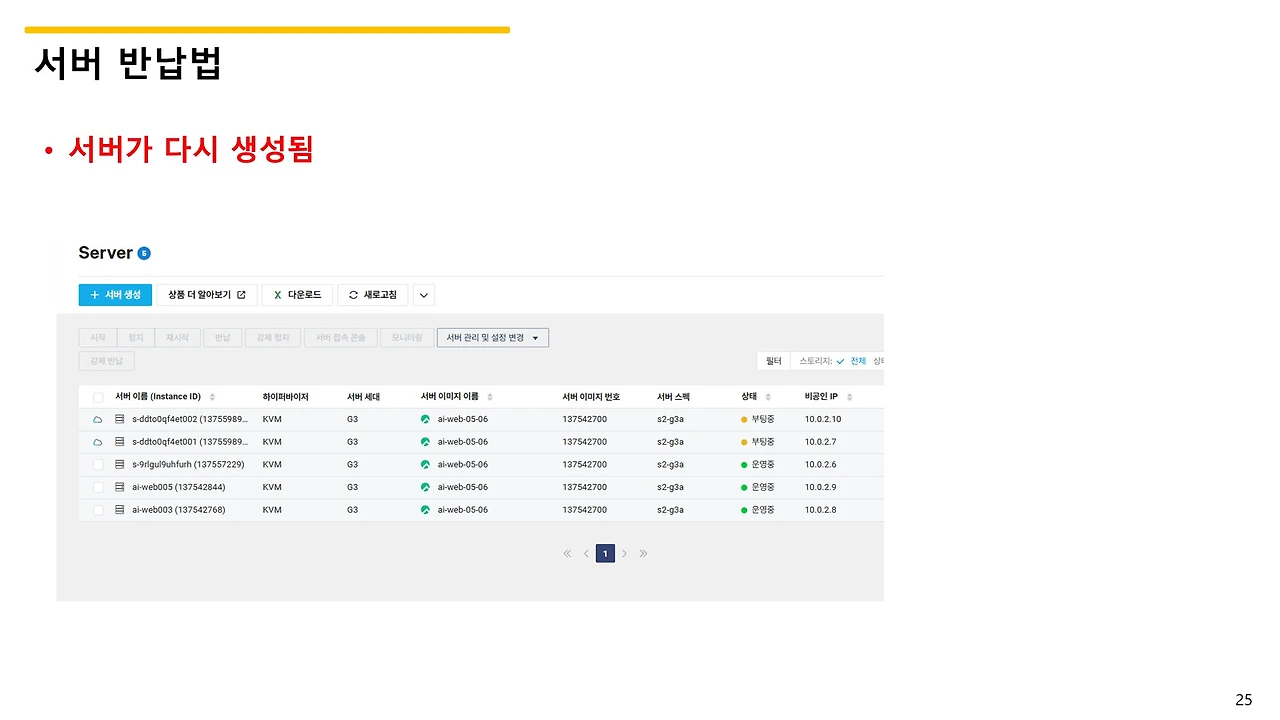Select server name s-ddto0qf4et002
The image size is (1280, 720).
click(190, 419)
